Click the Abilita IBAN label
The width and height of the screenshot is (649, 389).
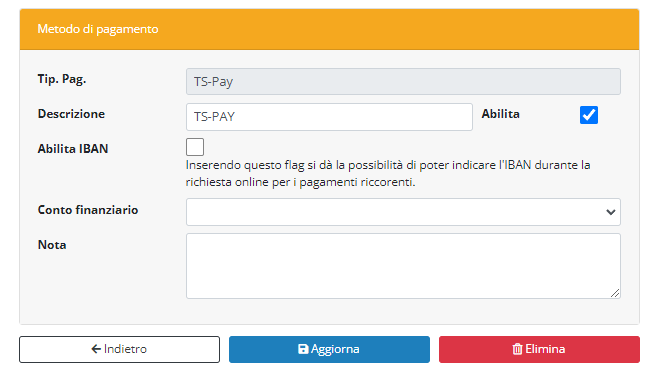73,149
